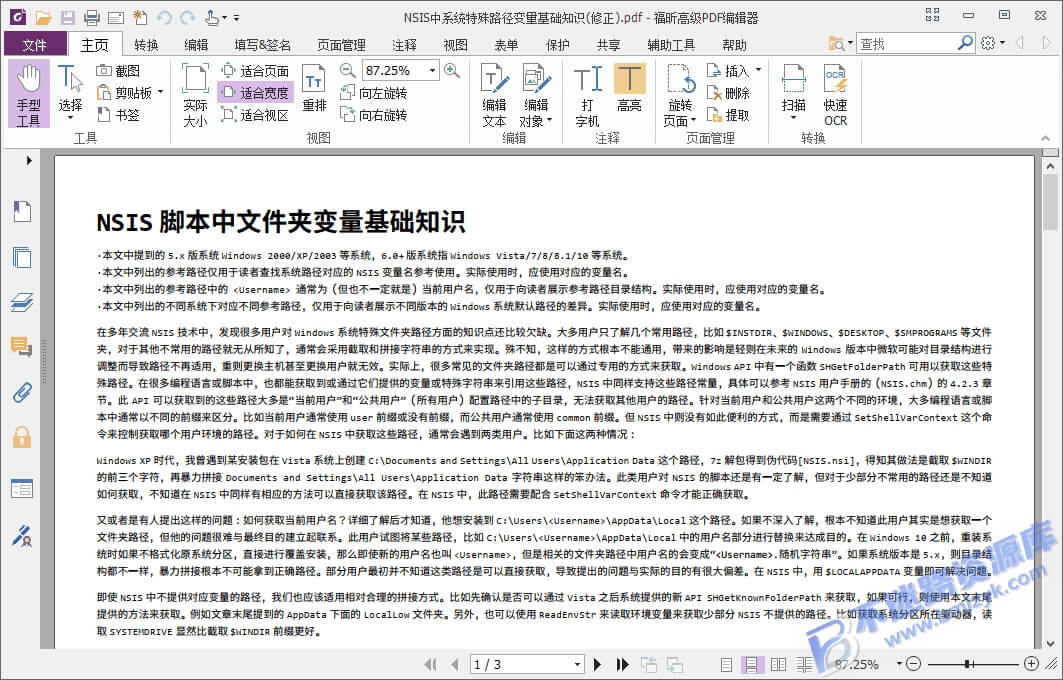
Task: Go to next page in status bar
Action: coord(597,664)
